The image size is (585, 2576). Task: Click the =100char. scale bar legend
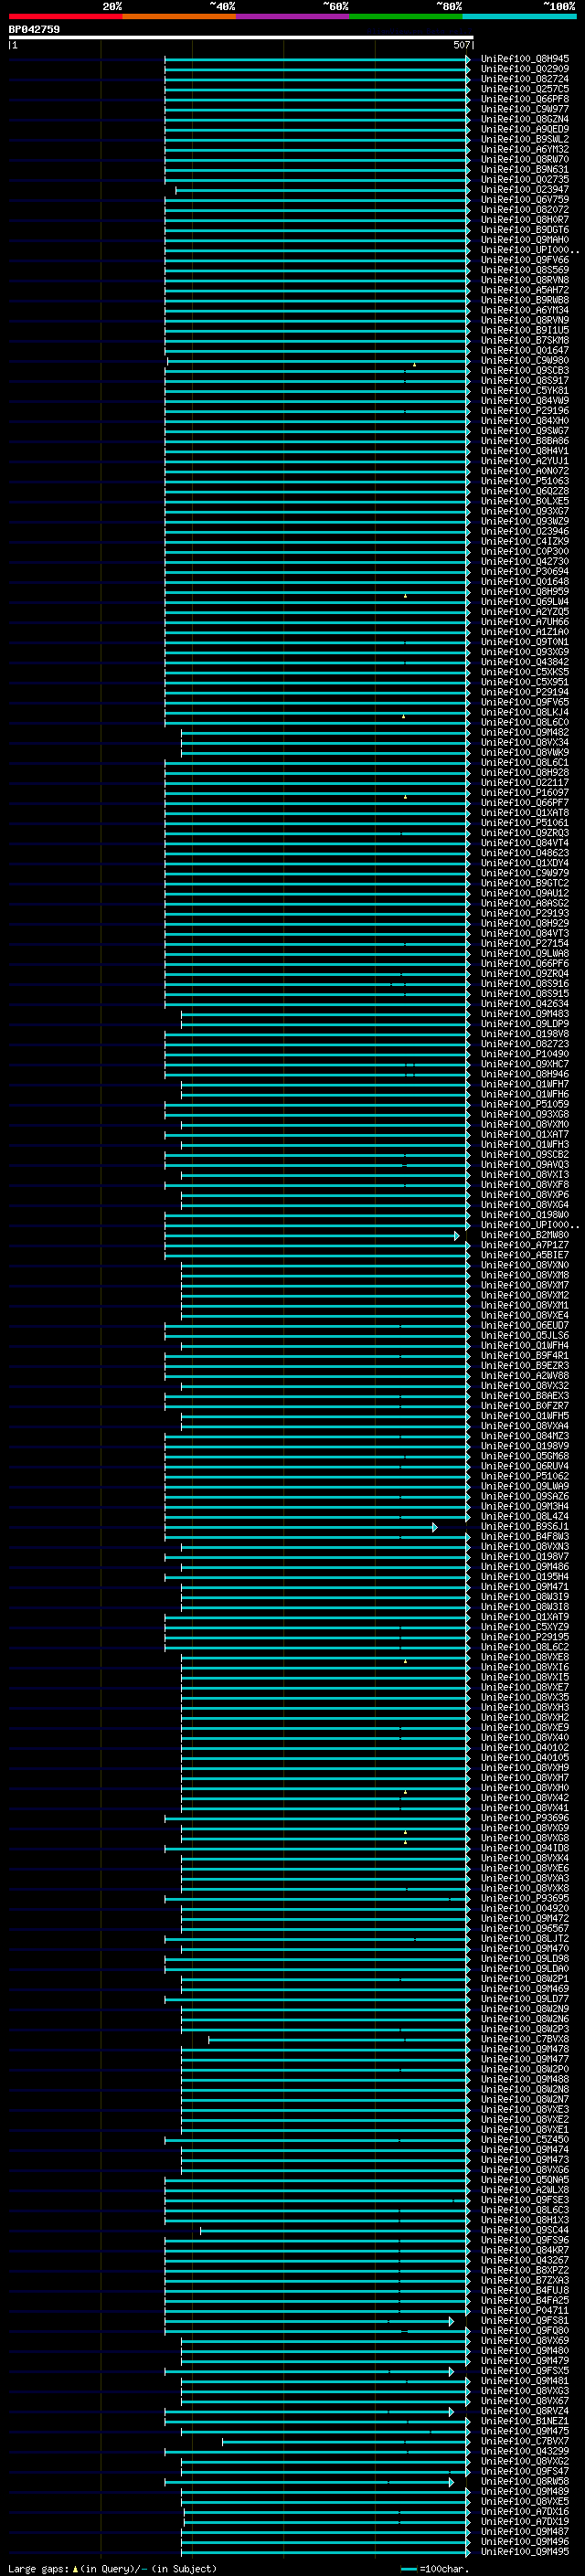tap(435, 2568)
